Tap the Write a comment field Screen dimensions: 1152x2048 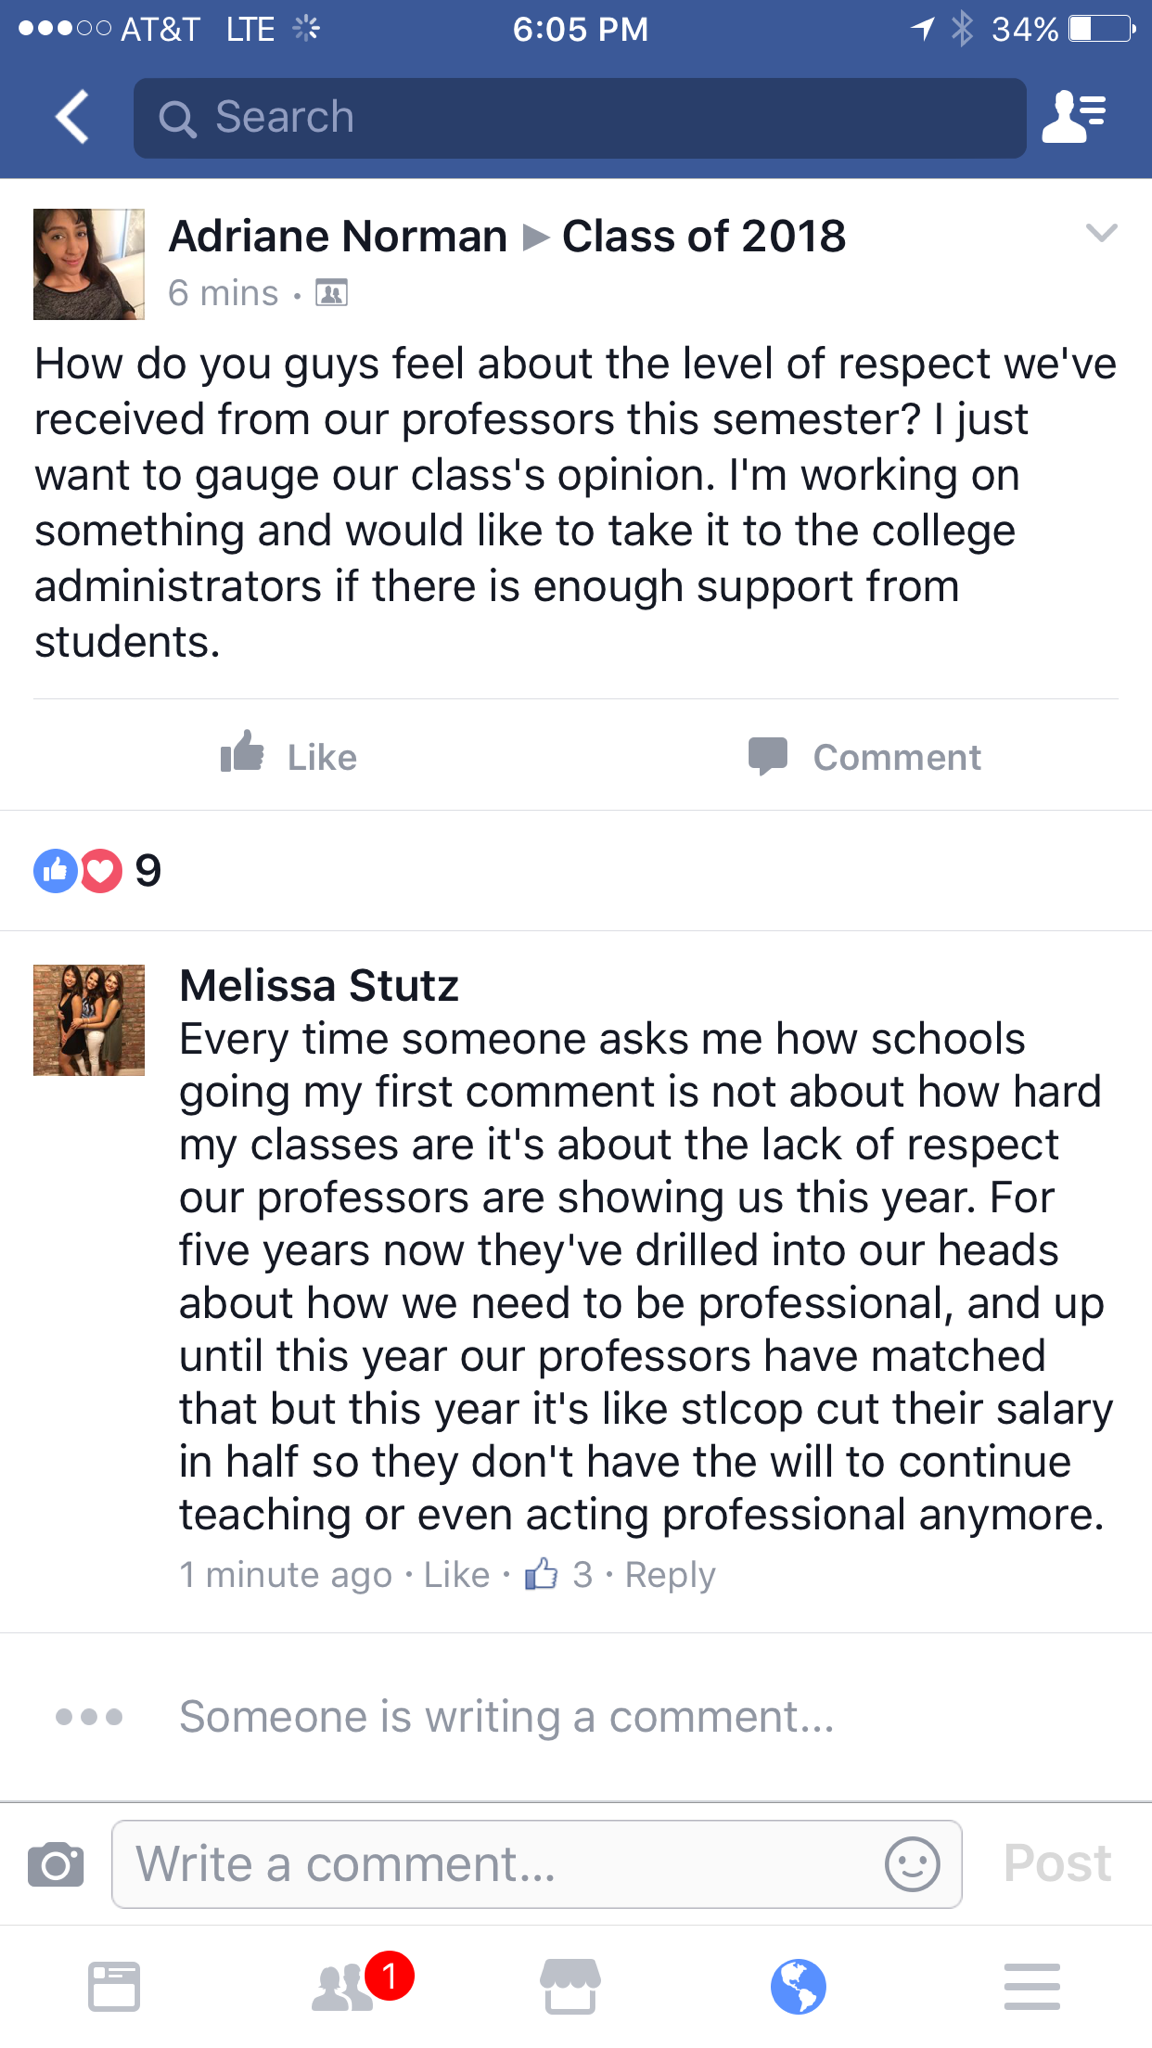pos(500,1864)
